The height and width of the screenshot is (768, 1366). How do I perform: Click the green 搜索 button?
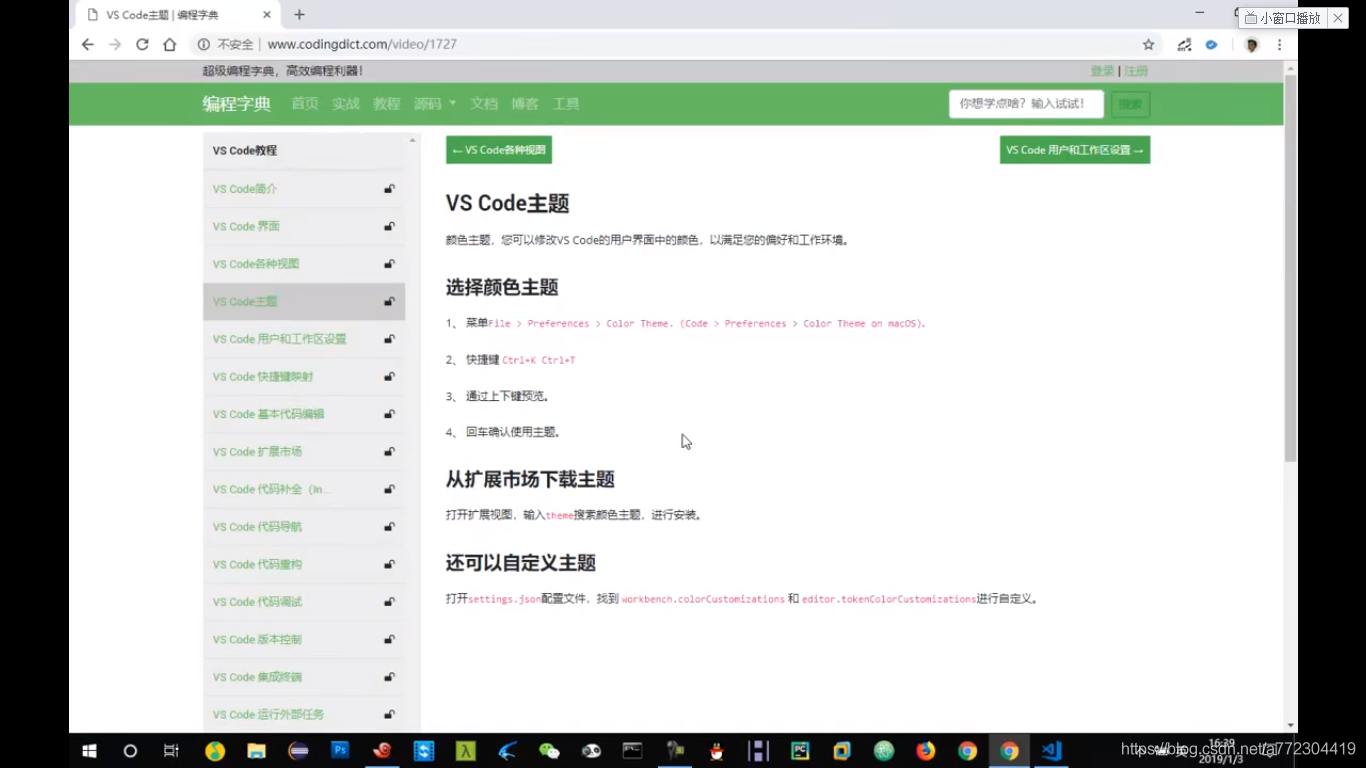click(x=1130, y=104)
